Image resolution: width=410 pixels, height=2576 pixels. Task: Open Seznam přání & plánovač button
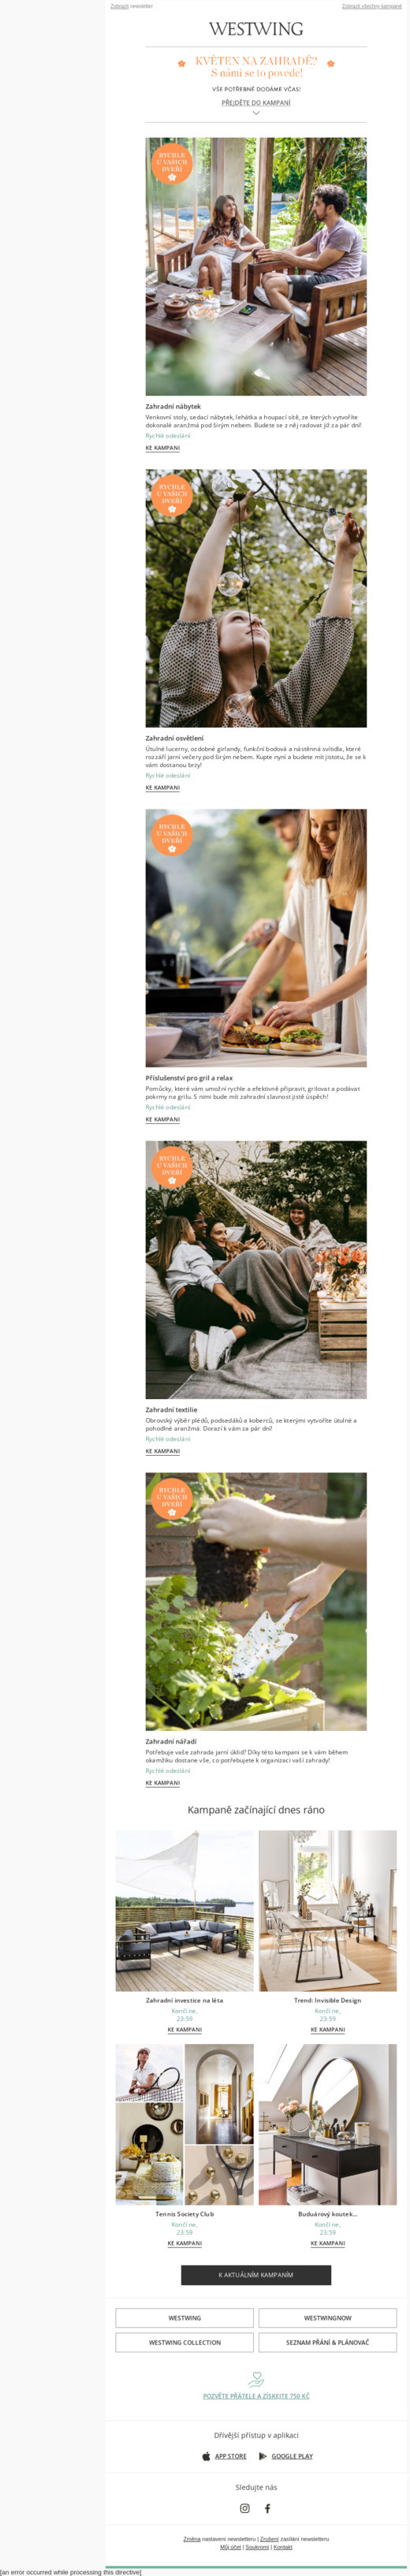point(328,2342)
